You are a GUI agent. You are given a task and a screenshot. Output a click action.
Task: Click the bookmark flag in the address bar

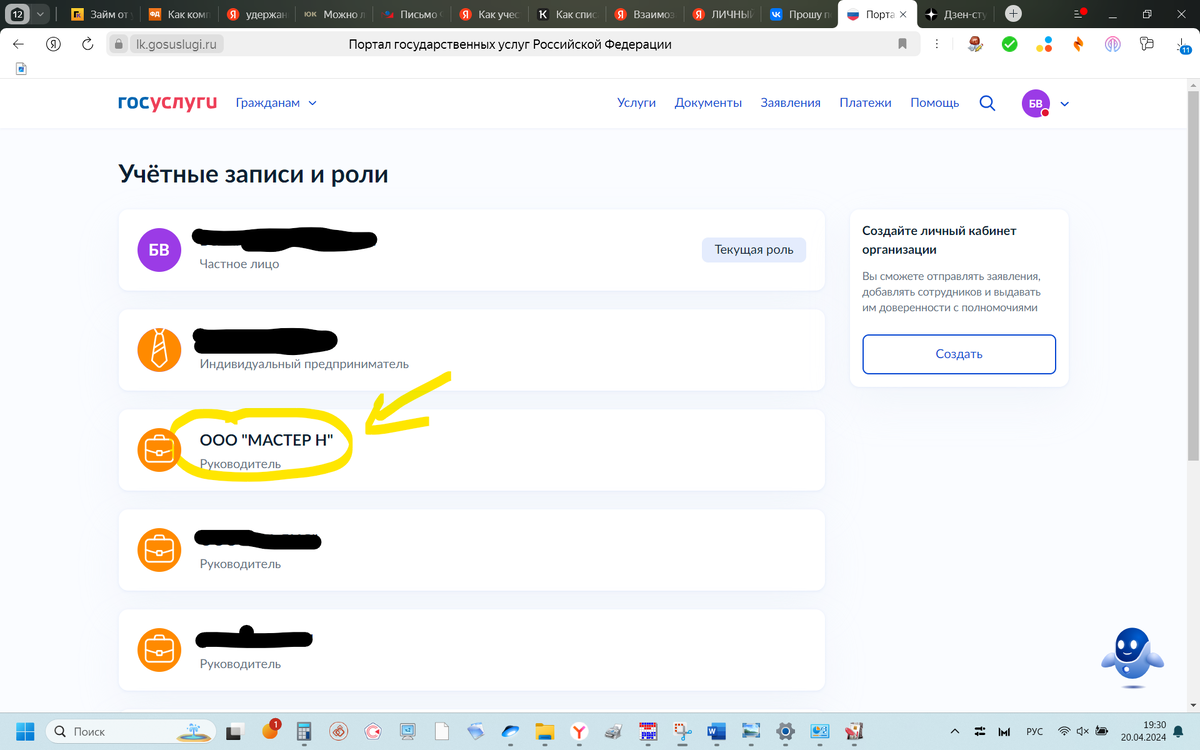(x=900, y=44)
